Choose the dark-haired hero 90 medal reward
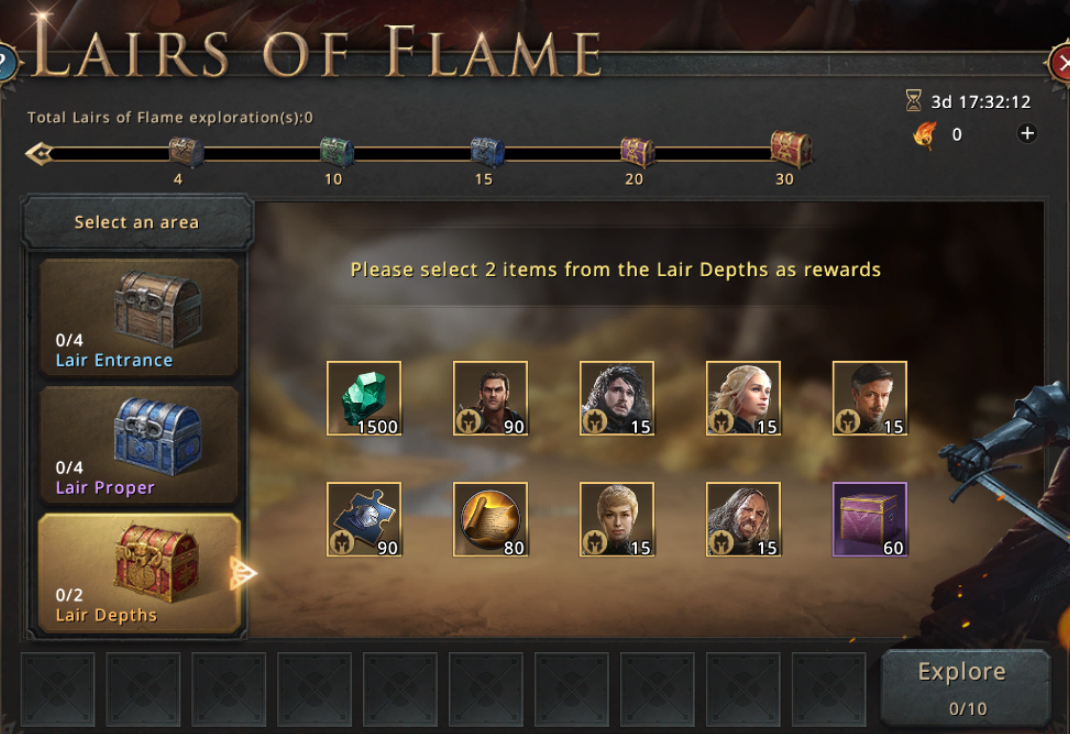Screen dimensions: 1070x734 (x=490, y=398)
